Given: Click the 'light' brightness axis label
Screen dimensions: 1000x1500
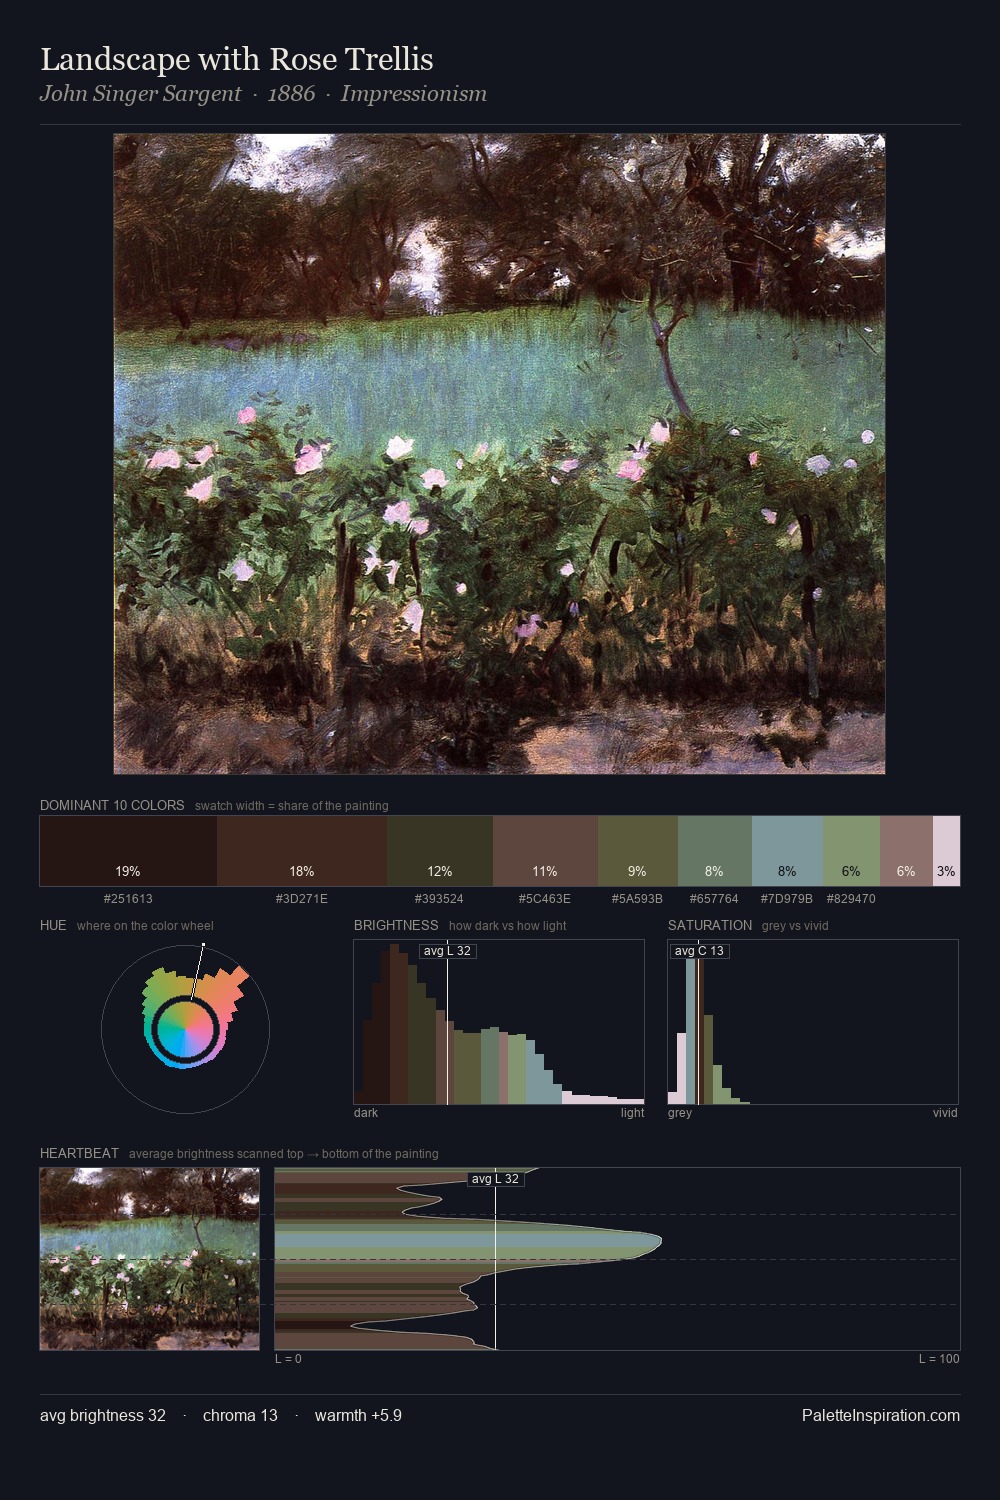Looking at the screenshot, I should click(x=632, y=1113).
